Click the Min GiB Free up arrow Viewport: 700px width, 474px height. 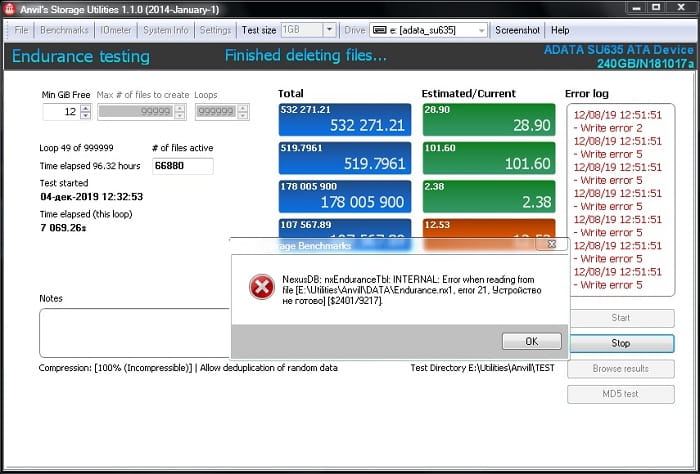coord(85,108)
